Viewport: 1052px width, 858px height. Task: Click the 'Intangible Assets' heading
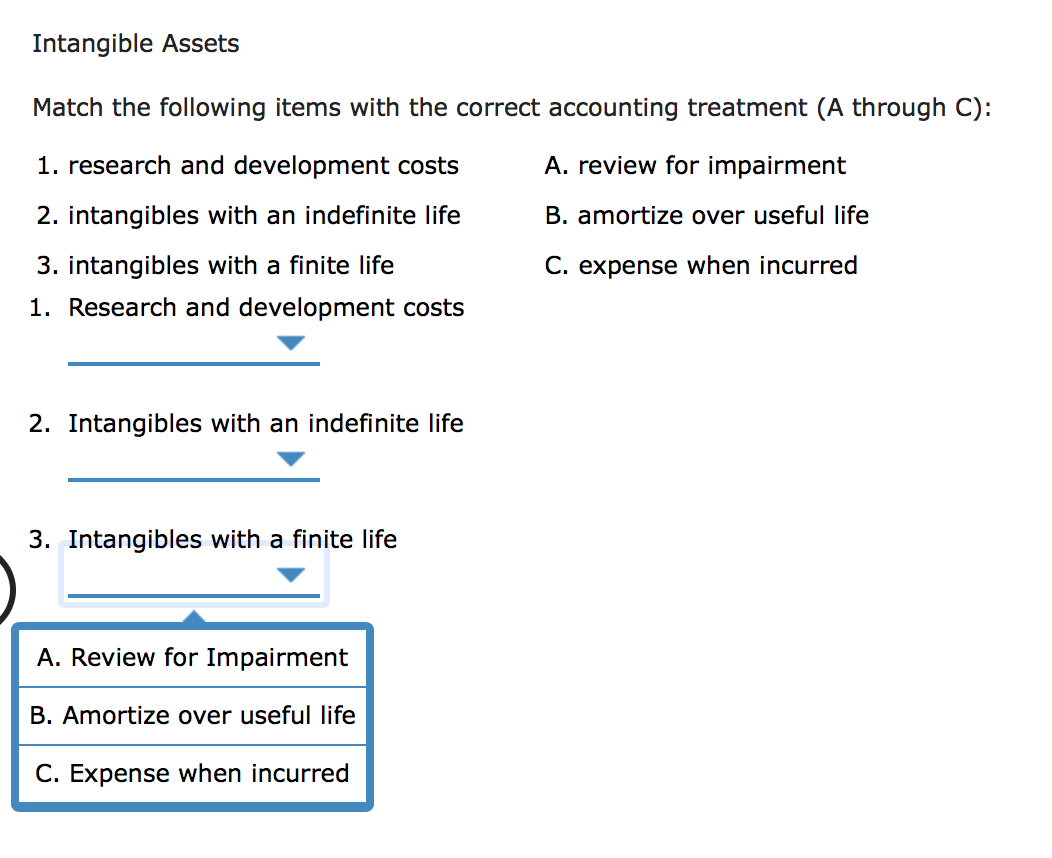click(135, 43)
